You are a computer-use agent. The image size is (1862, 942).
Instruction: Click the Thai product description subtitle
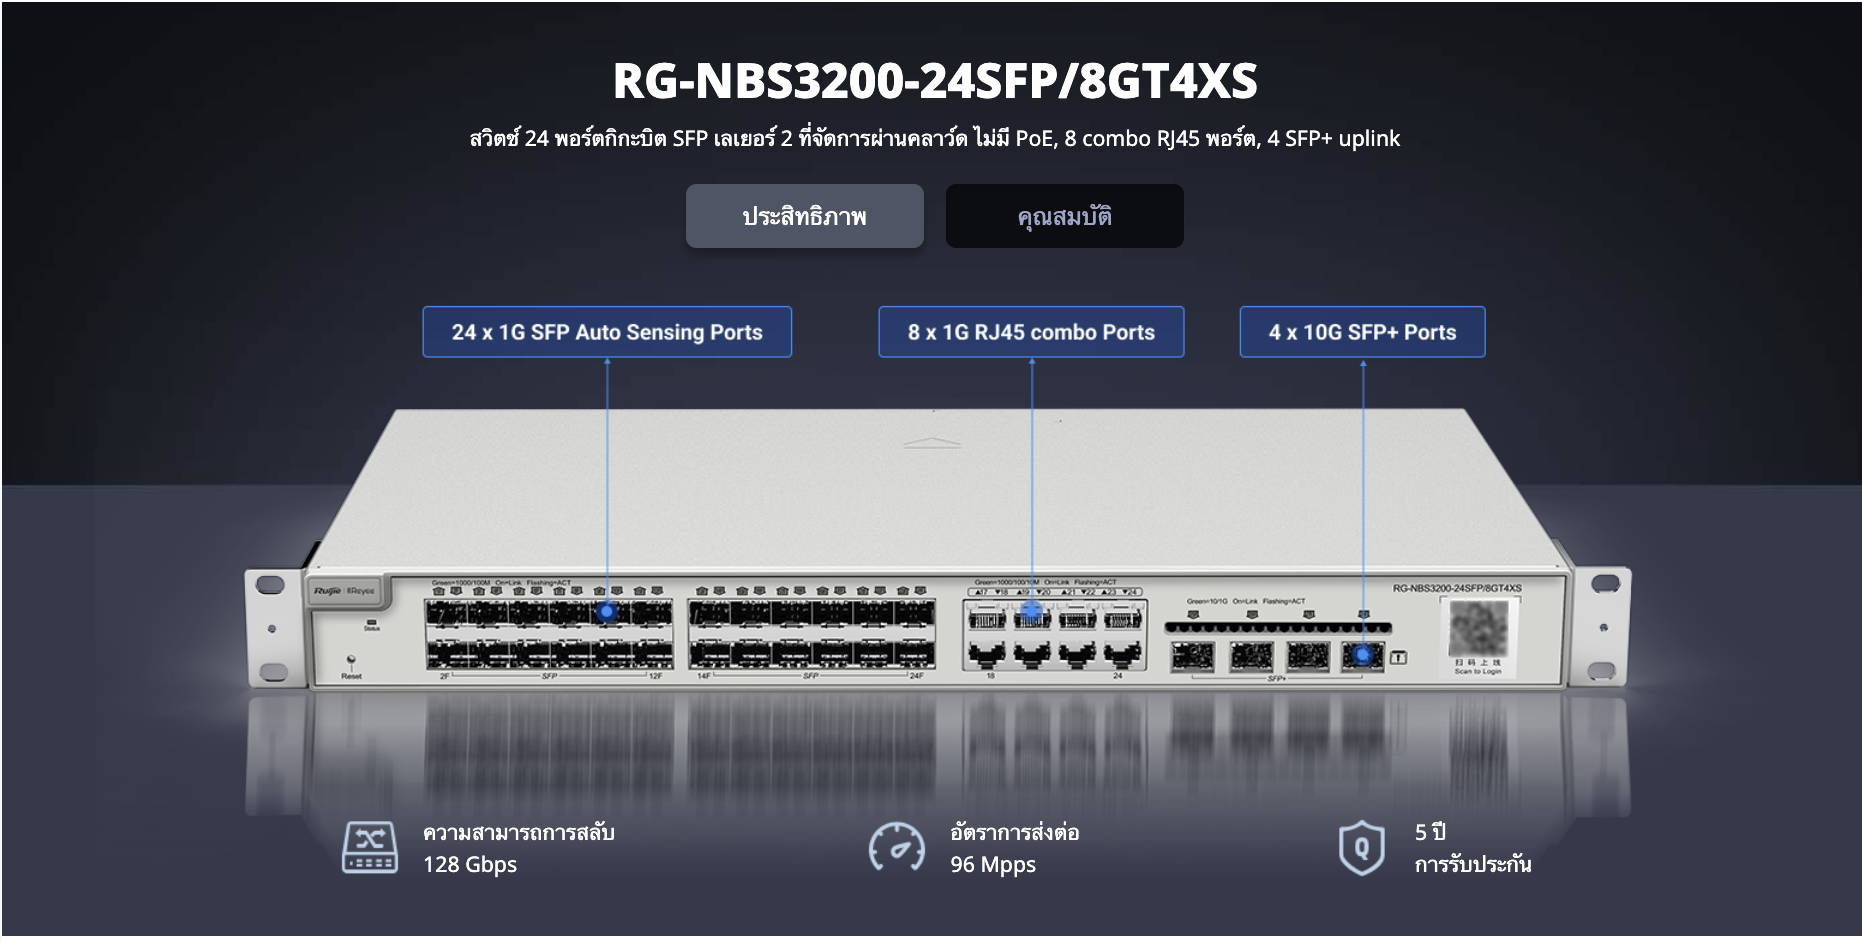[x=934, y=139]
